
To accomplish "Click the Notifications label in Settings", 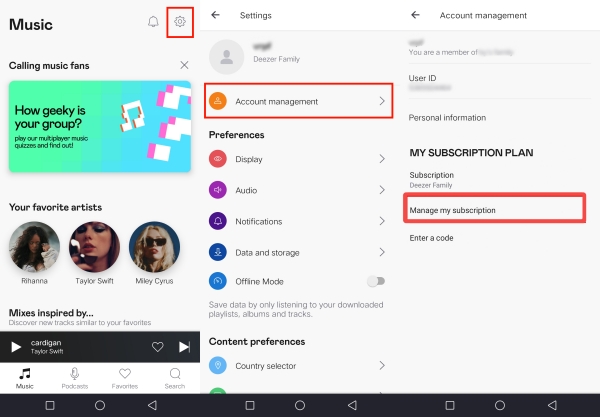I will click(x=259, y=222).
